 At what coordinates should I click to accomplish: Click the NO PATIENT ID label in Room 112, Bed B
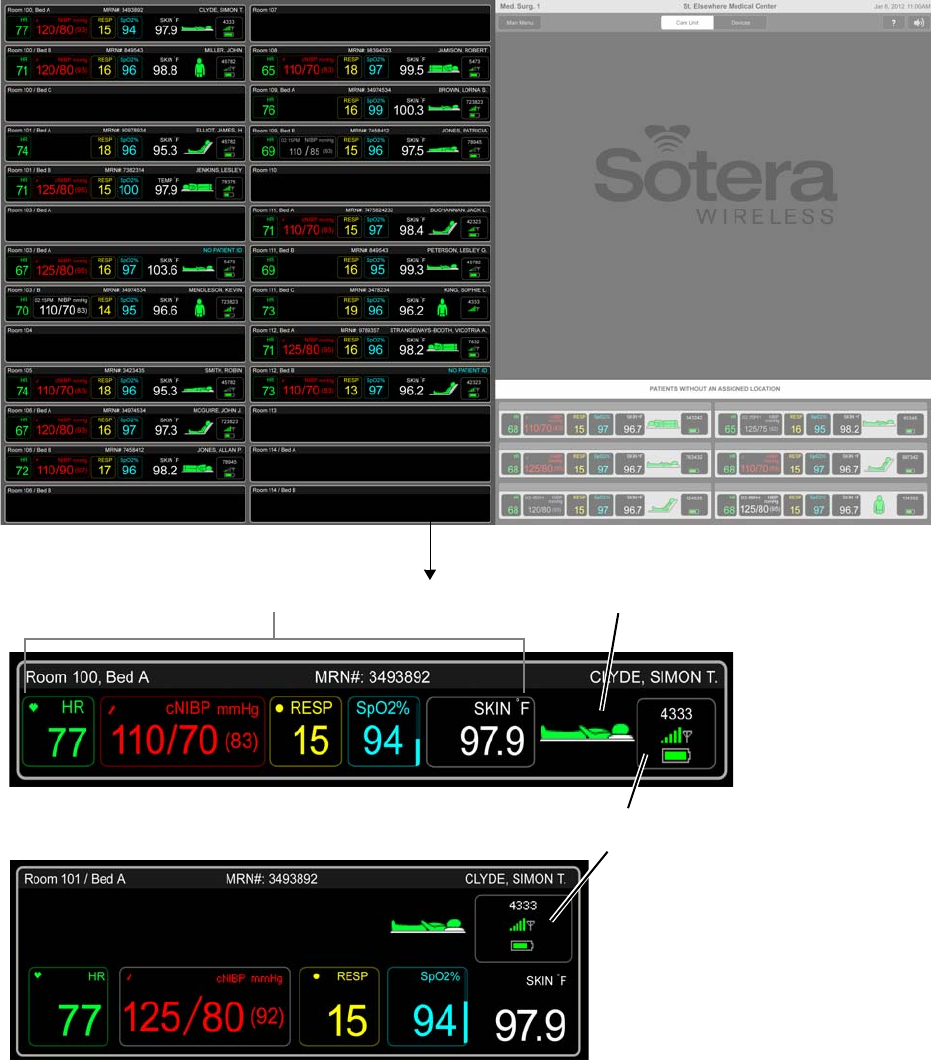pyautogui.click(x=467, y=370)
